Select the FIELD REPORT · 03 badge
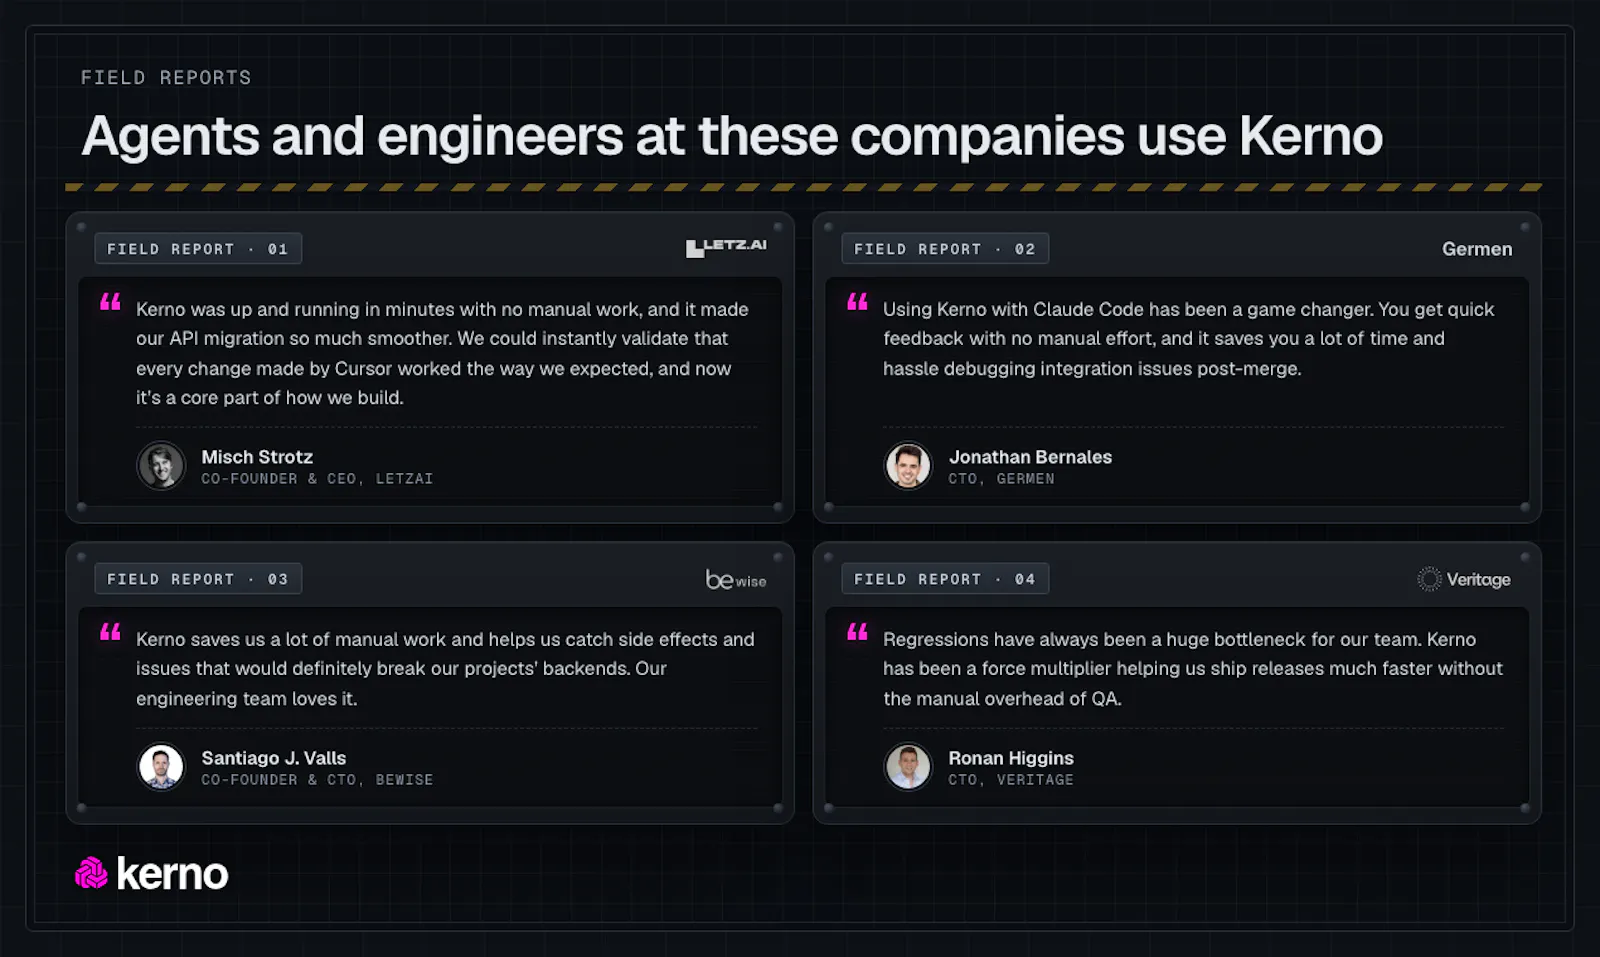 (198, 579)
